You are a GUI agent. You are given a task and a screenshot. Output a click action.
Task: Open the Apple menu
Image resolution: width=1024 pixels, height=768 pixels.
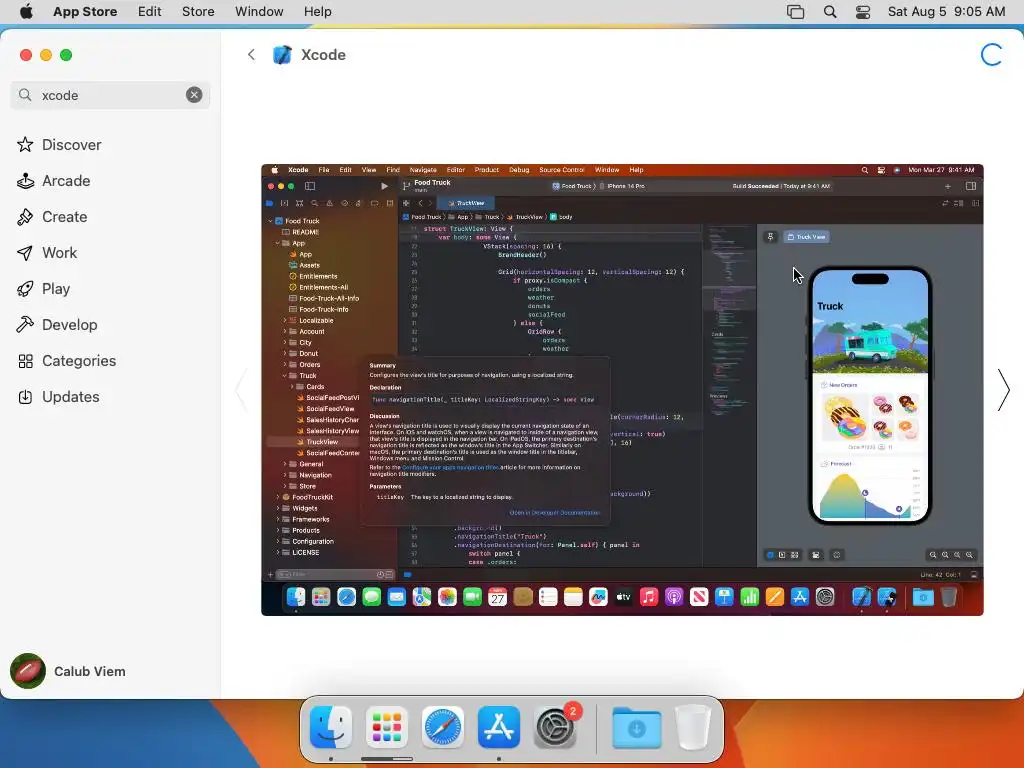[x=26, y=12]
